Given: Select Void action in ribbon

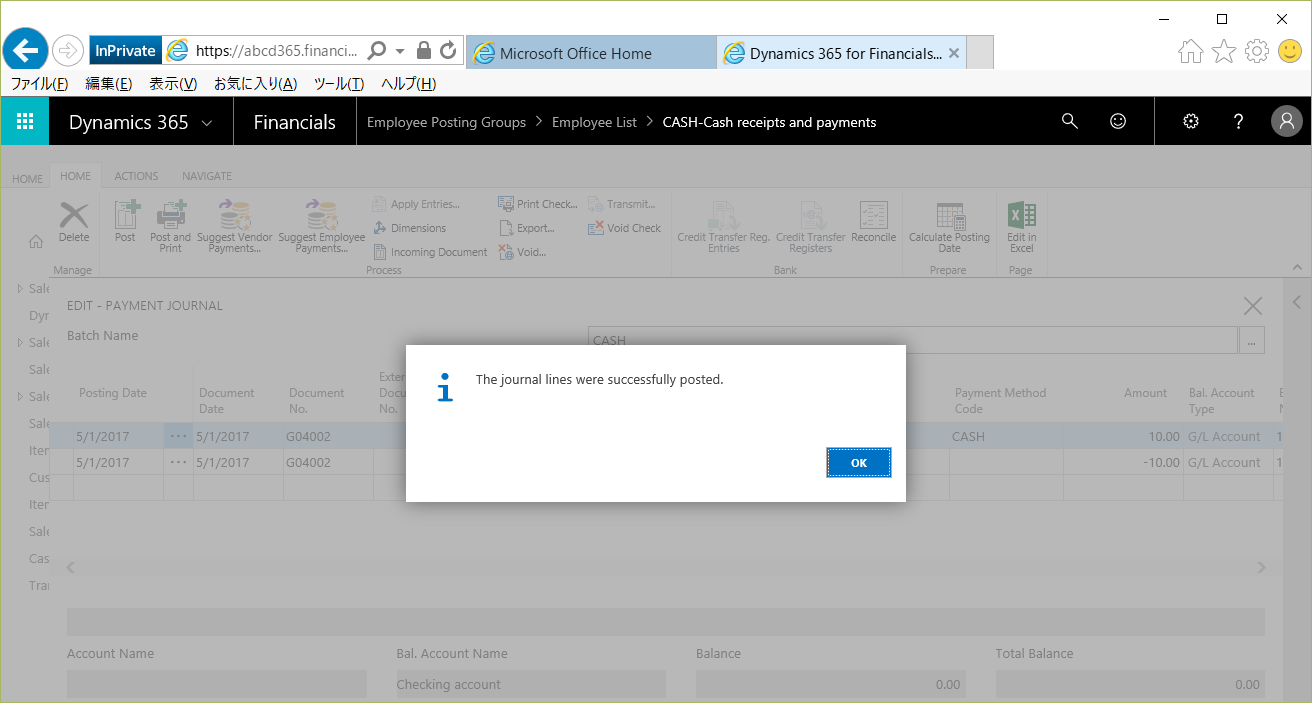Looking at the screenshot, I should coord(522,252).
